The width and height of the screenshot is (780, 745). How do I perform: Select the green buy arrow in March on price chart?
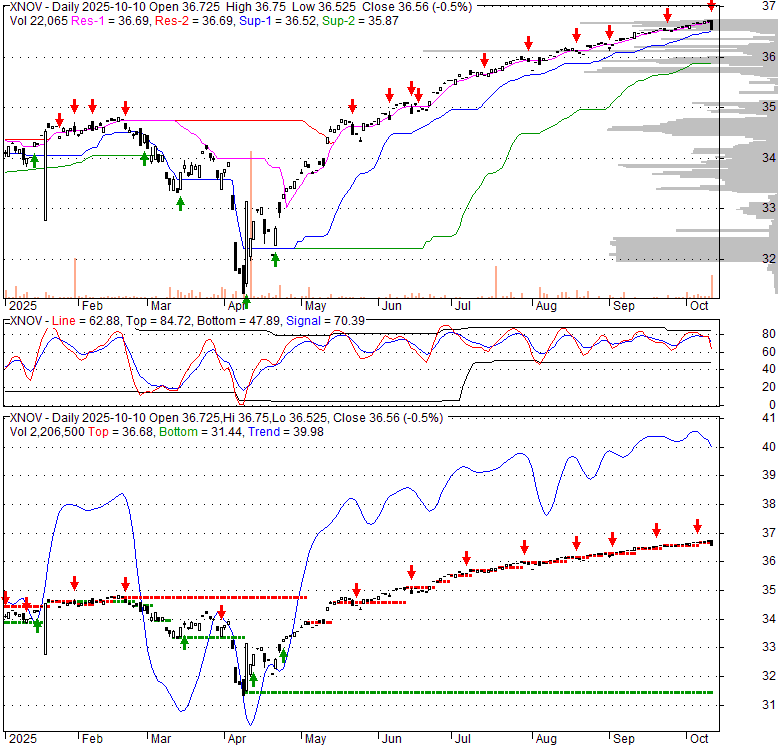[181, 203]
